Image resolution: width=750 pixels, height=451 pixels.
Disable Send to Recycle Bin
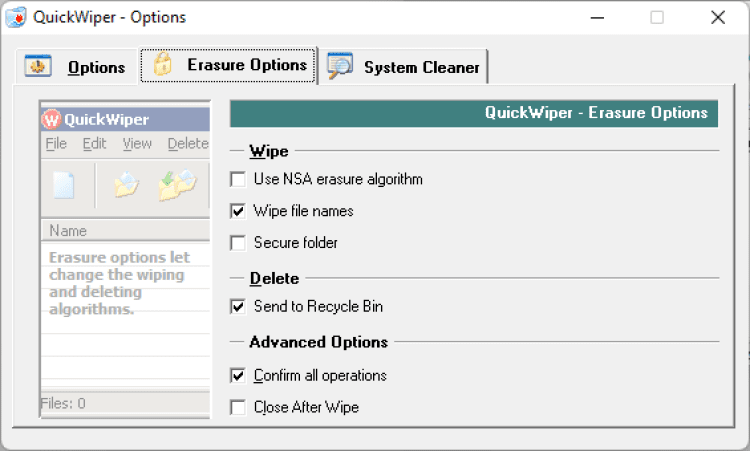click(x=238, y=306)
